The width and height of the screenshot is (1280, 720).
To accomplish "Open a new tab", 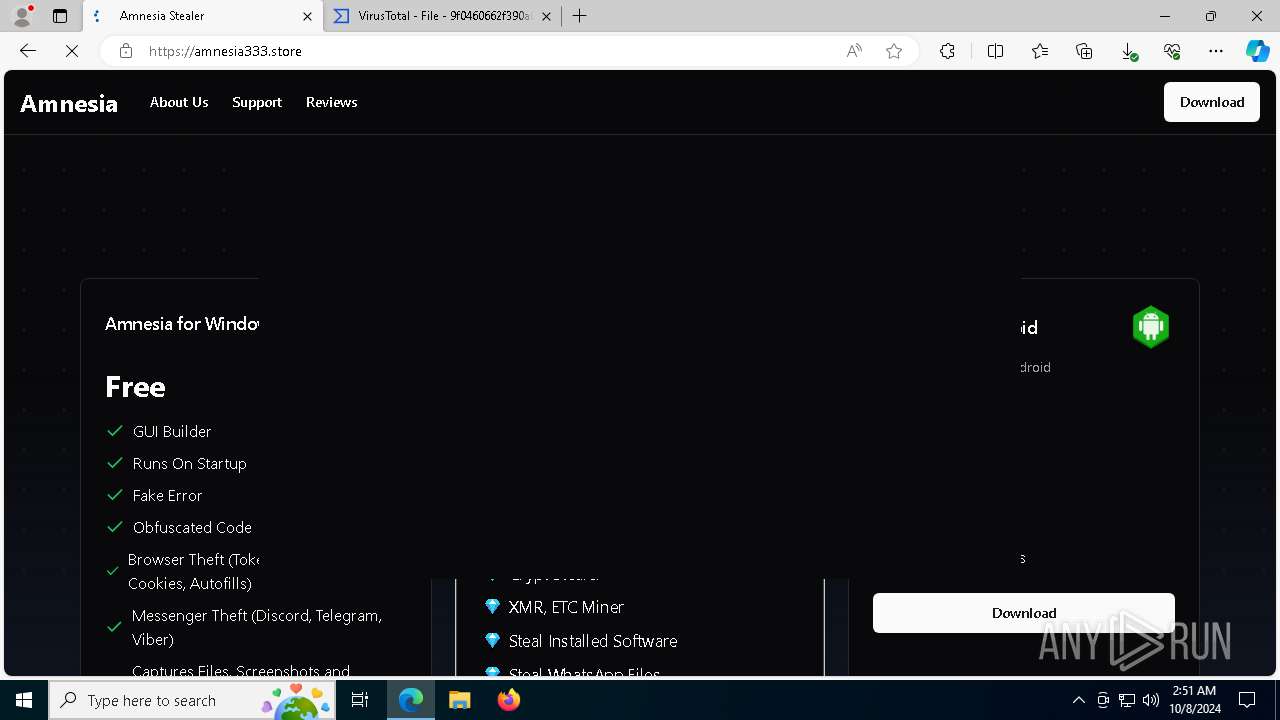I will point(580,16).
